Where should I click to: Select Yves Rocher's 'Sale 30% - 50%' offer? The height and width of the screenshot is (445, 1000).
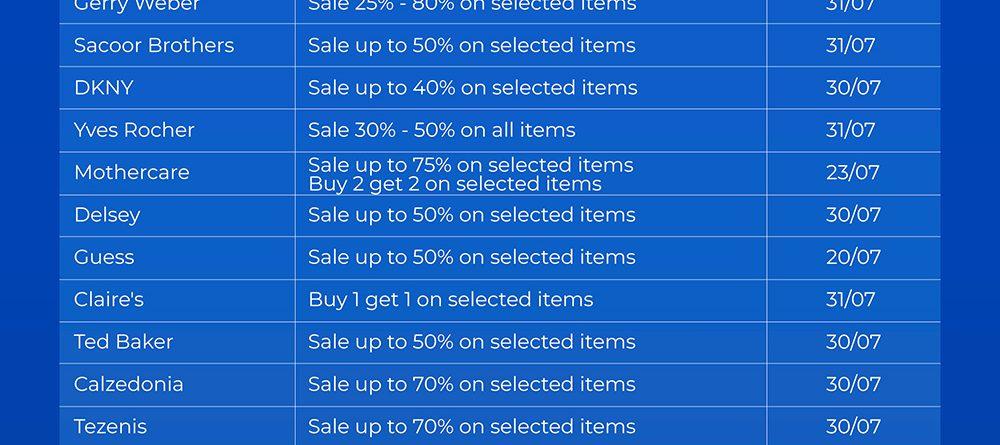[441, 130]
